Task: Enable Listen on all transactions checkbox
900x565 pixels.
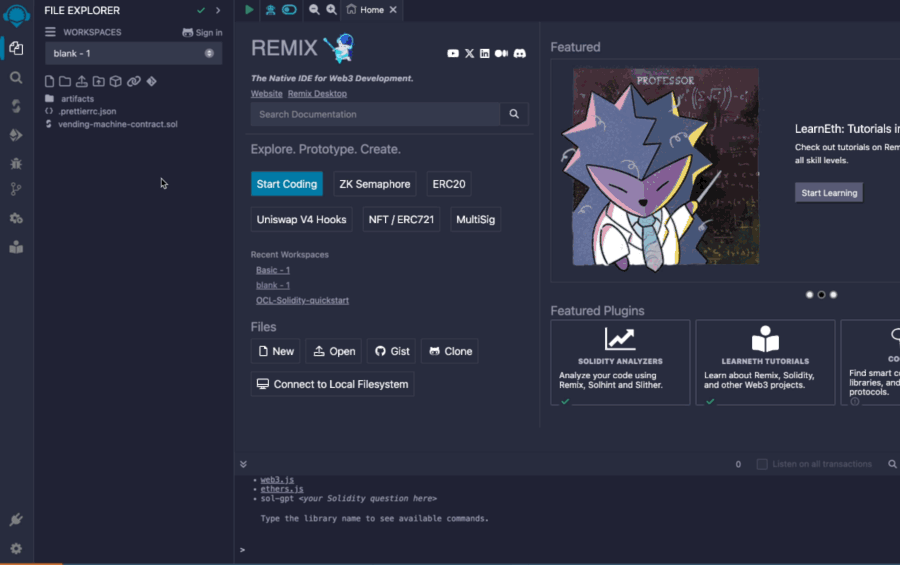Action: (x=762, y=464)
